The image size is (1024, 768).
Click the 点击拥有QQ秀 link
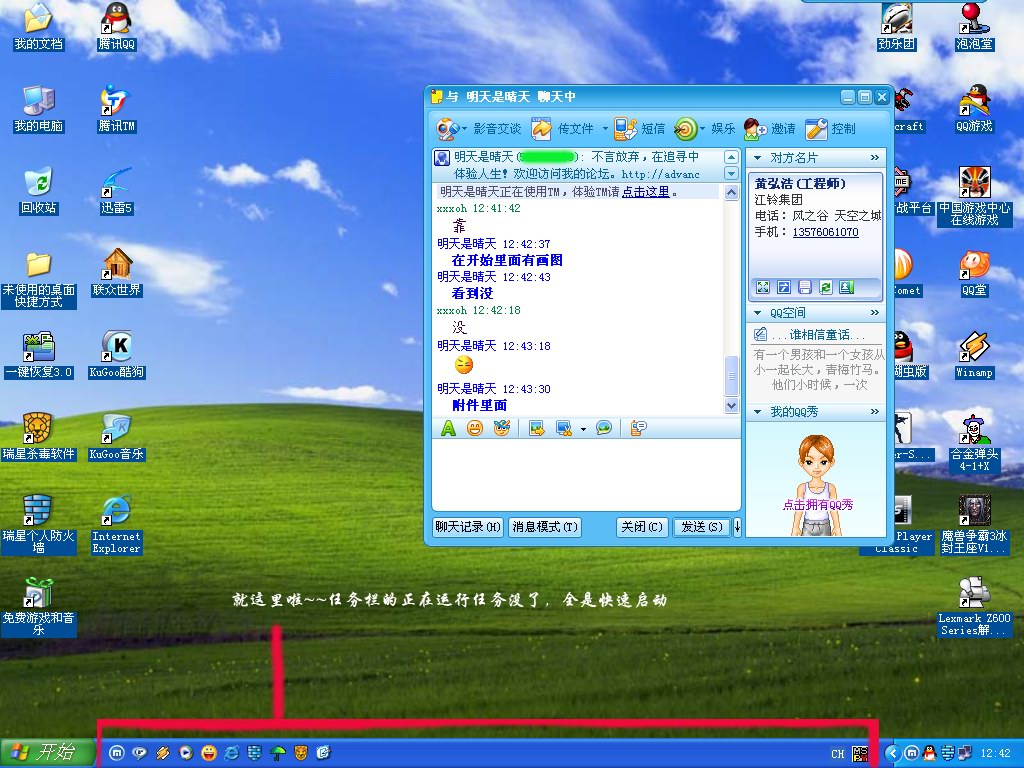818,505
